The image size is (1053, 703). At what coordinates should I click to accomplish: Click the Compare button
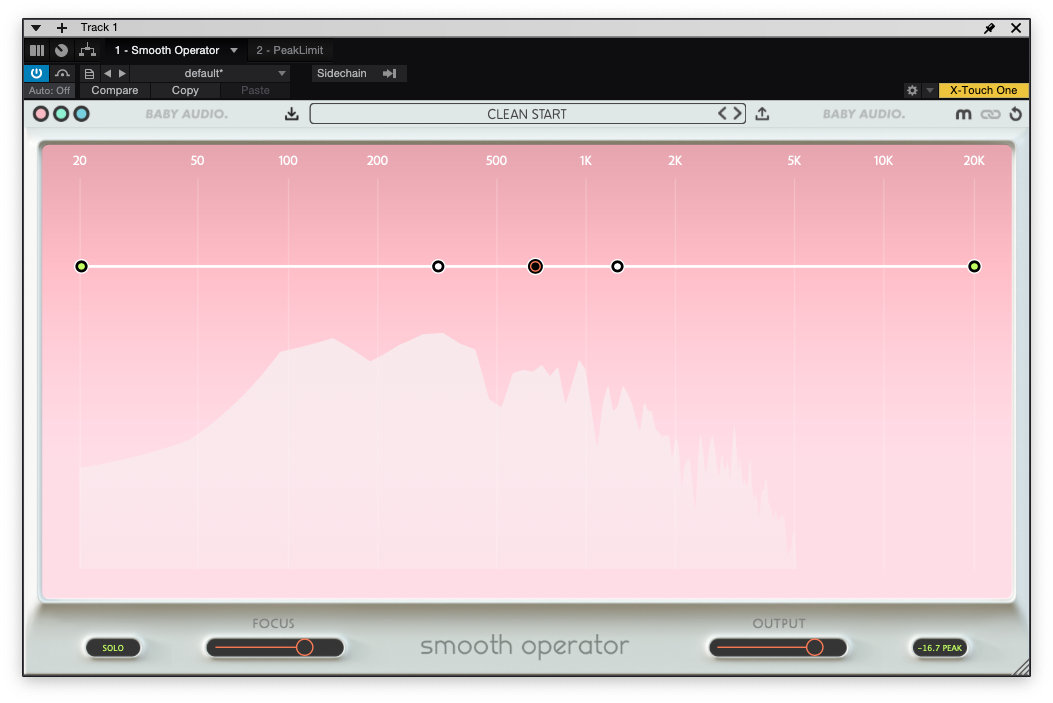tap(115, 90)
